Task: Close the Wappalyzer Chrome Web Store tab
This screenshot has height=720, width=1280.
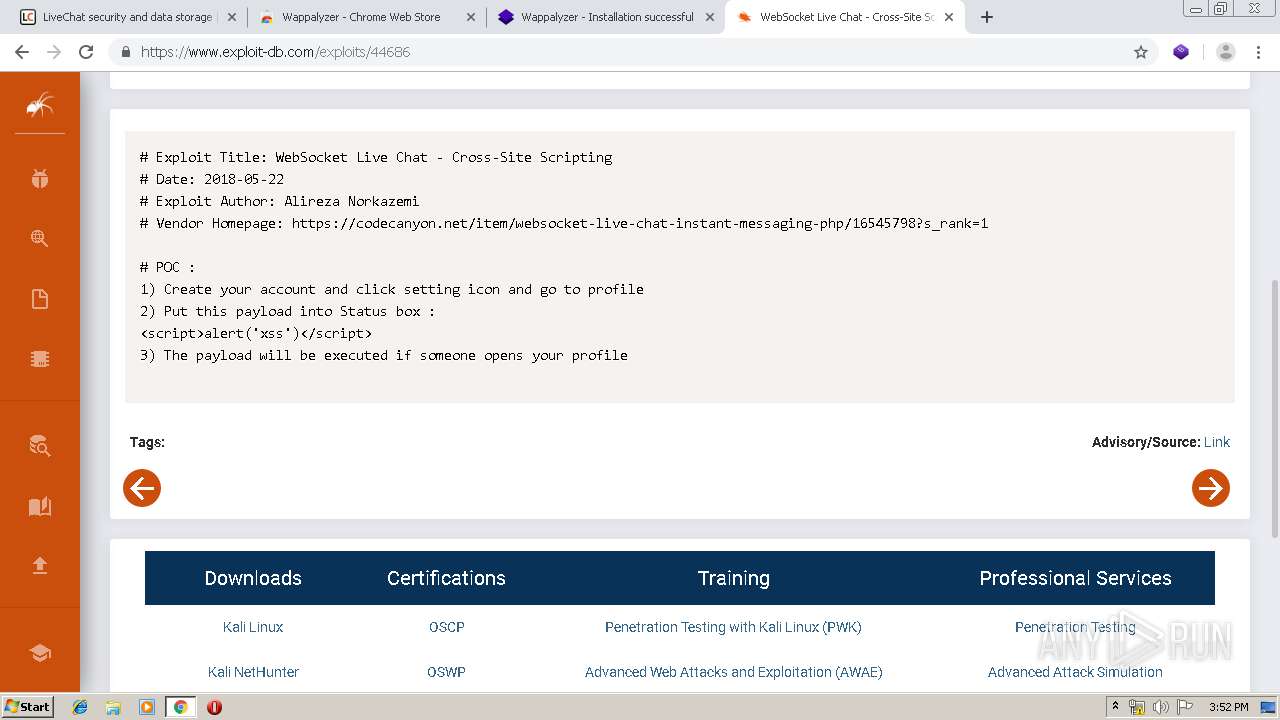Action: (471, 17)
